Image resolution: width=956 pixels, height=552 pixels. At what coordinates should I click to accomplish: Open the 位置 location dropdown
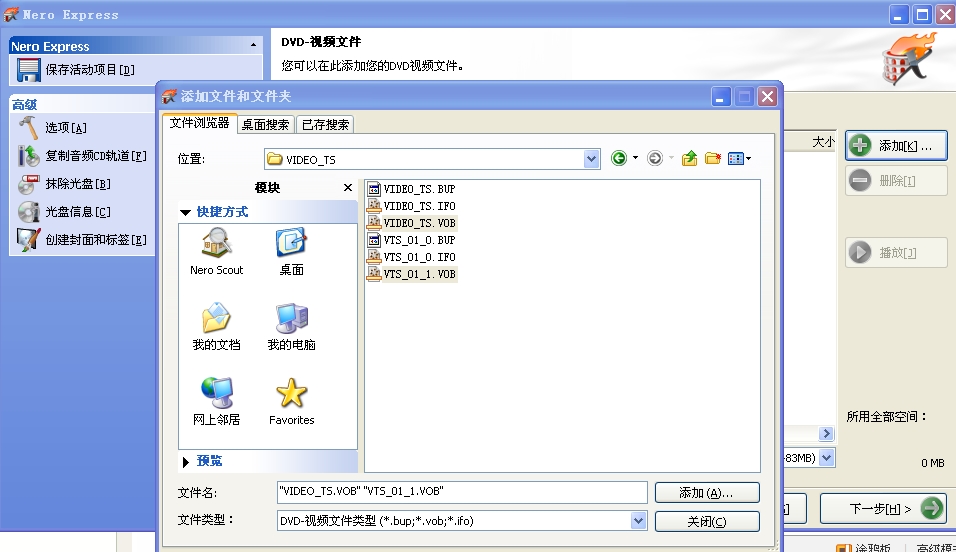click(591, 159)
